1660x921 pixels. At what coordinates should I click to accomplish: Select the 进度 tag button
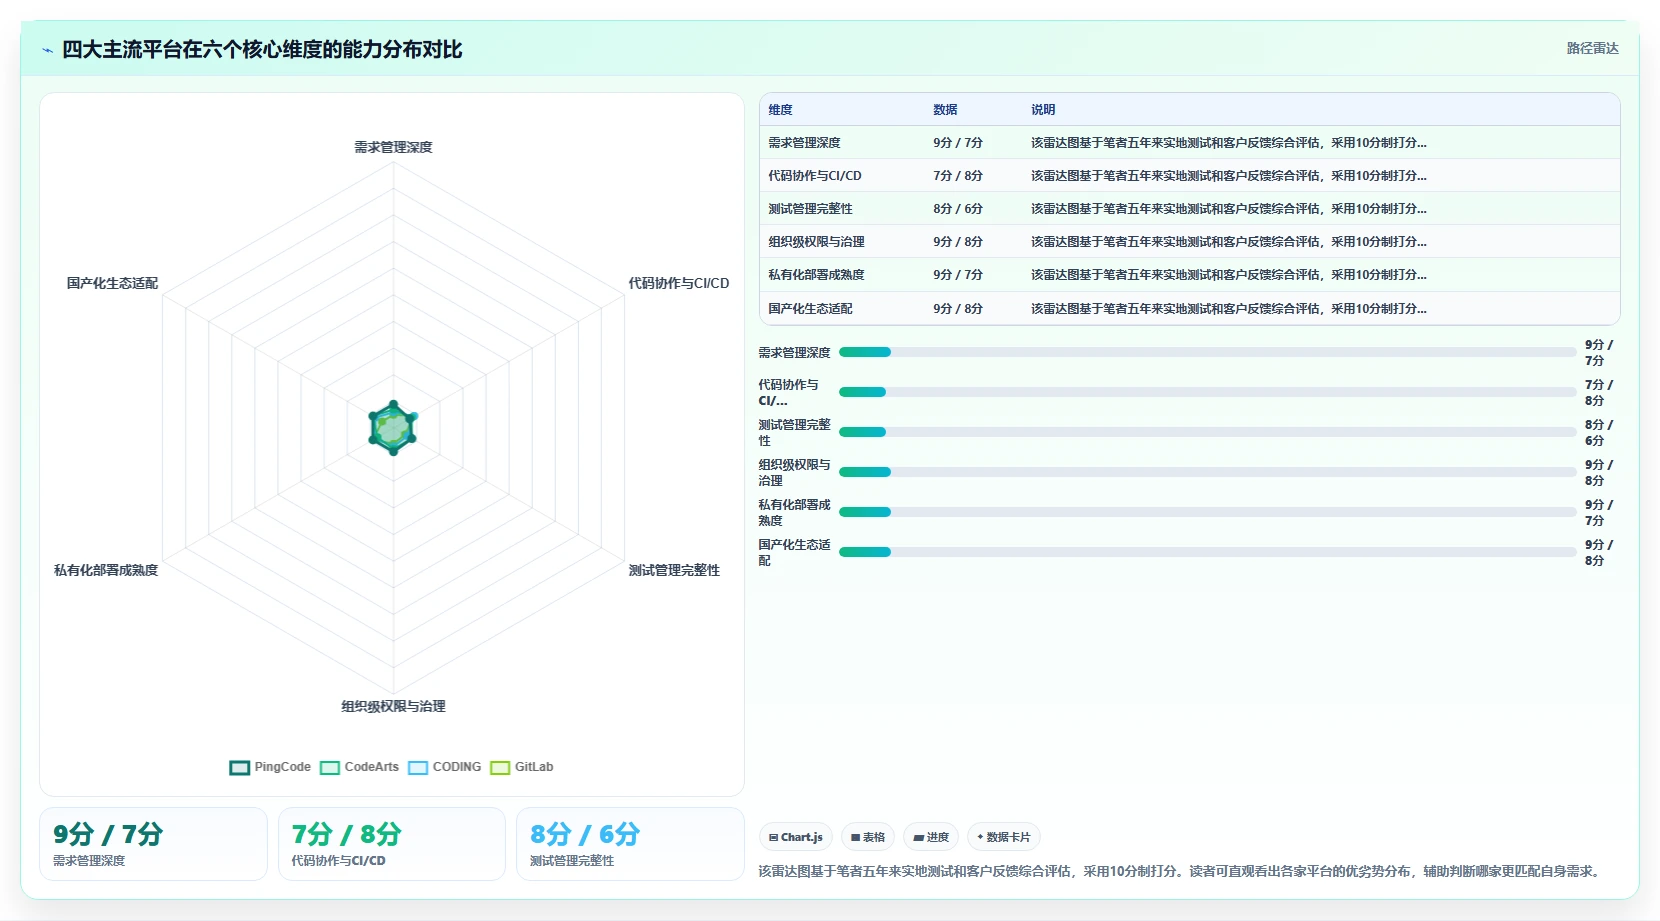pyautogui.click(x=931, y=837)
